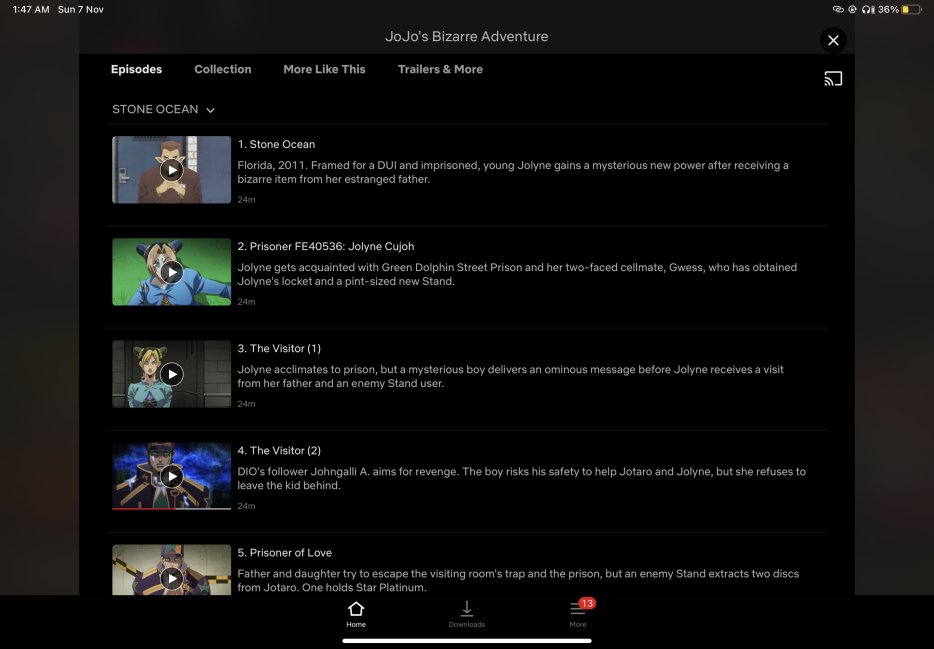Open the Trailers & More tab
The image size is (934, 649).
coord(440,69)
